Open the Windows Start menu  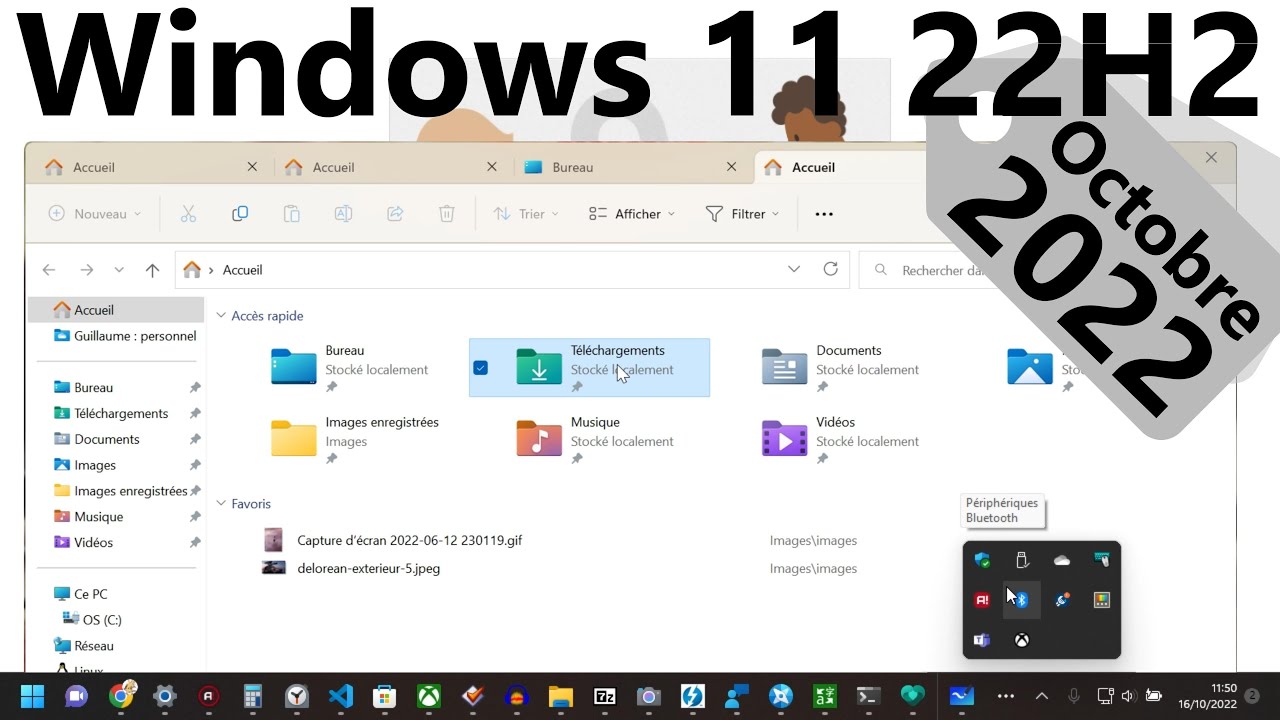33,696
